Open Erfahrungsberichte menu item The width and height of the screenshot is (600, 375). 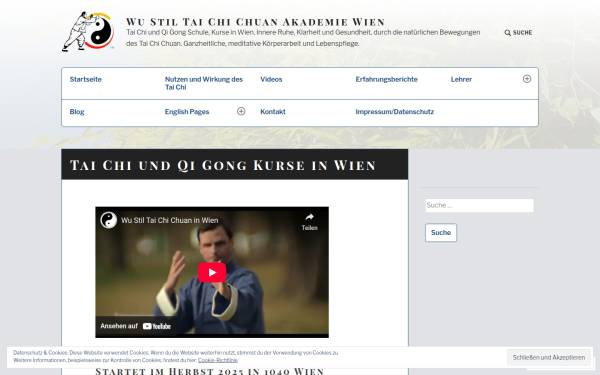[386, 80]
